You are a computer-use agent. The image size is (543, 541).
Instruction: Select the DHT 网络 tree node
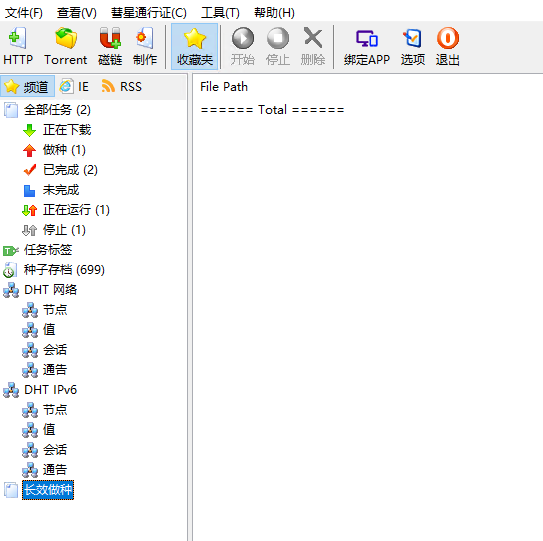pyautogui.click(x=51, y=290)
